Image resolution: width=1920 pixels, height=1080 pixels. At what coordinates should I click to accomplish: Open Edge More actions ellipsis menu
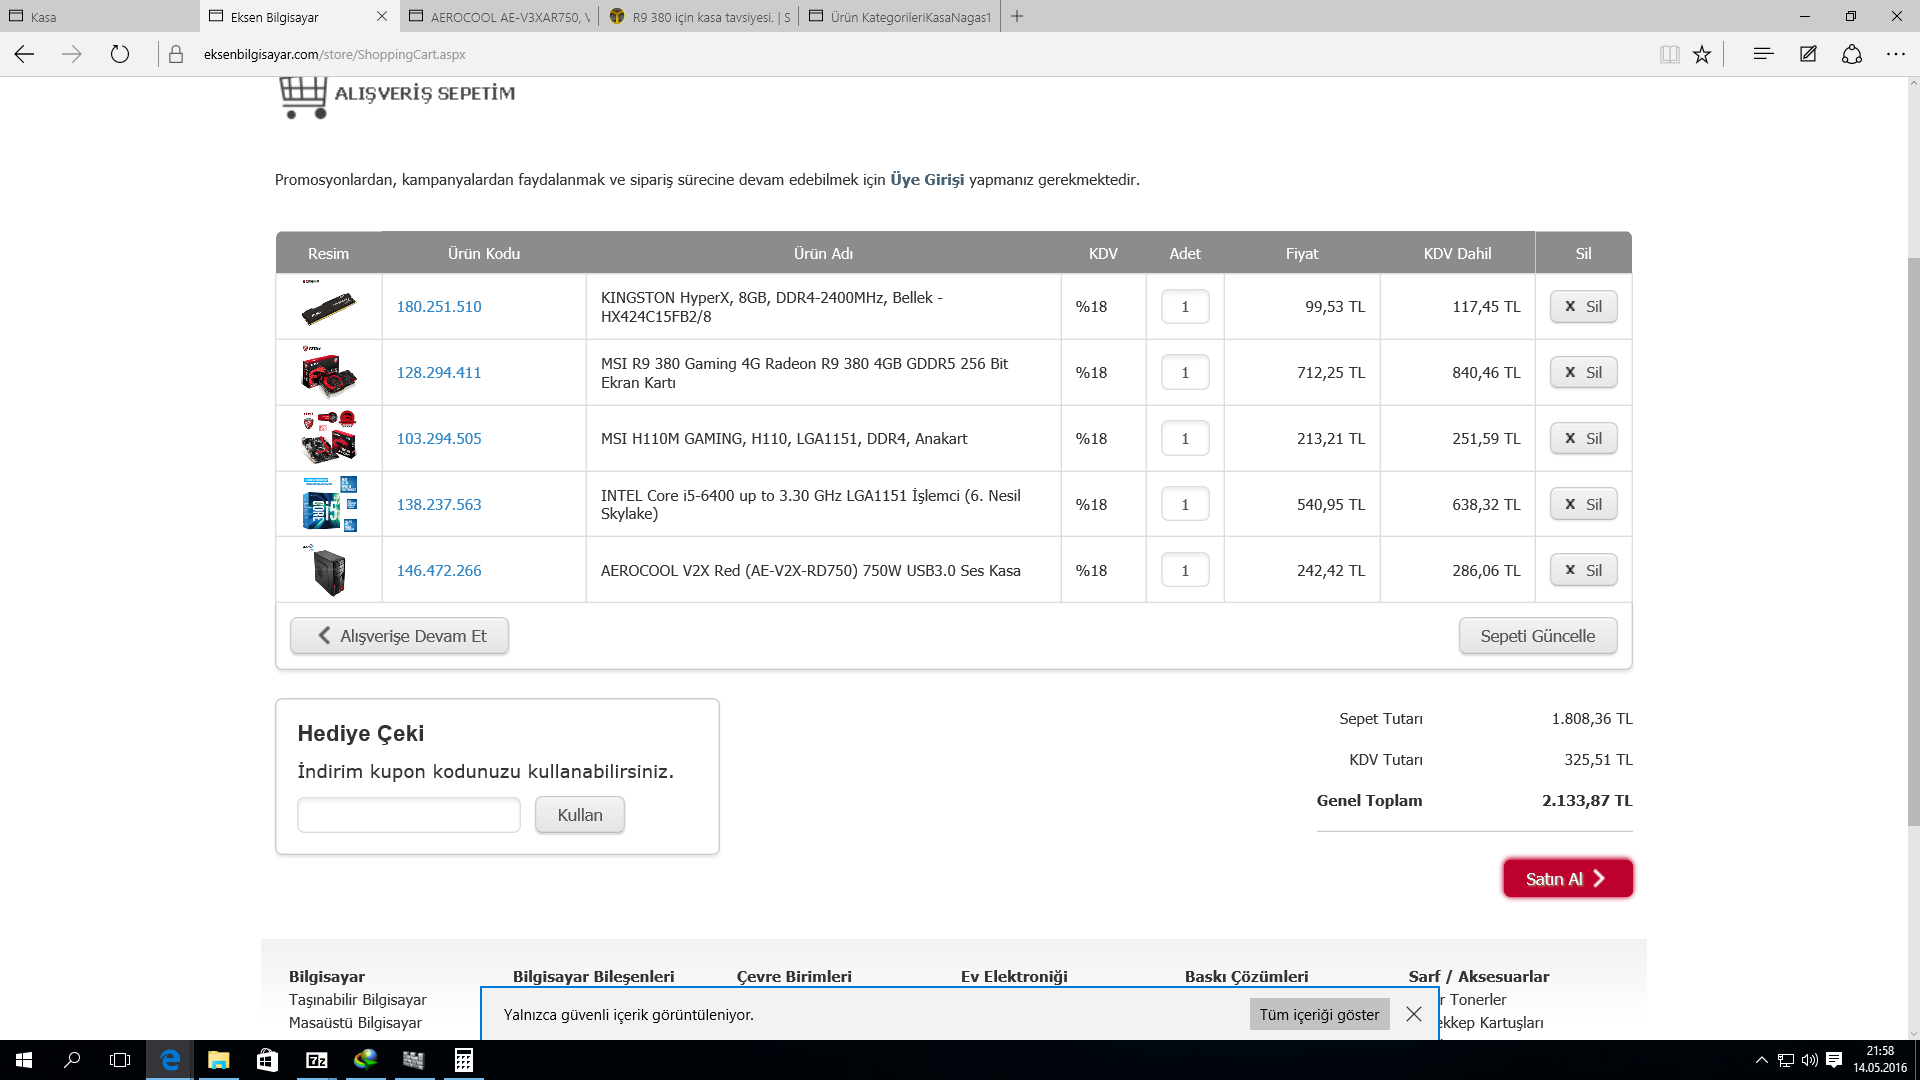tap(1896, 54)
